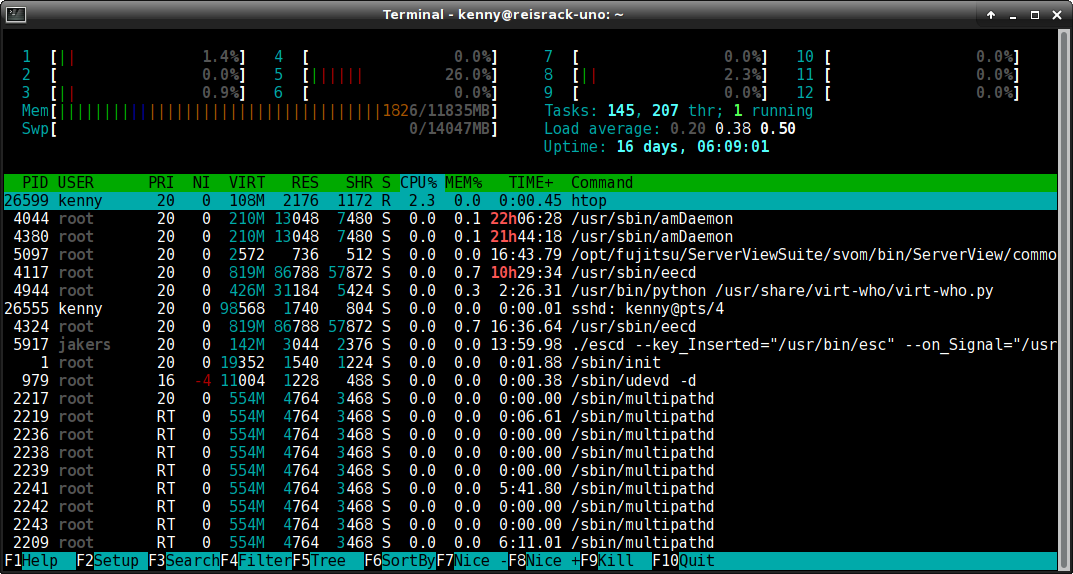Select the htop process row PID 26599
This screenshot has width=1073, height=574.
click(x=530, y=201)
